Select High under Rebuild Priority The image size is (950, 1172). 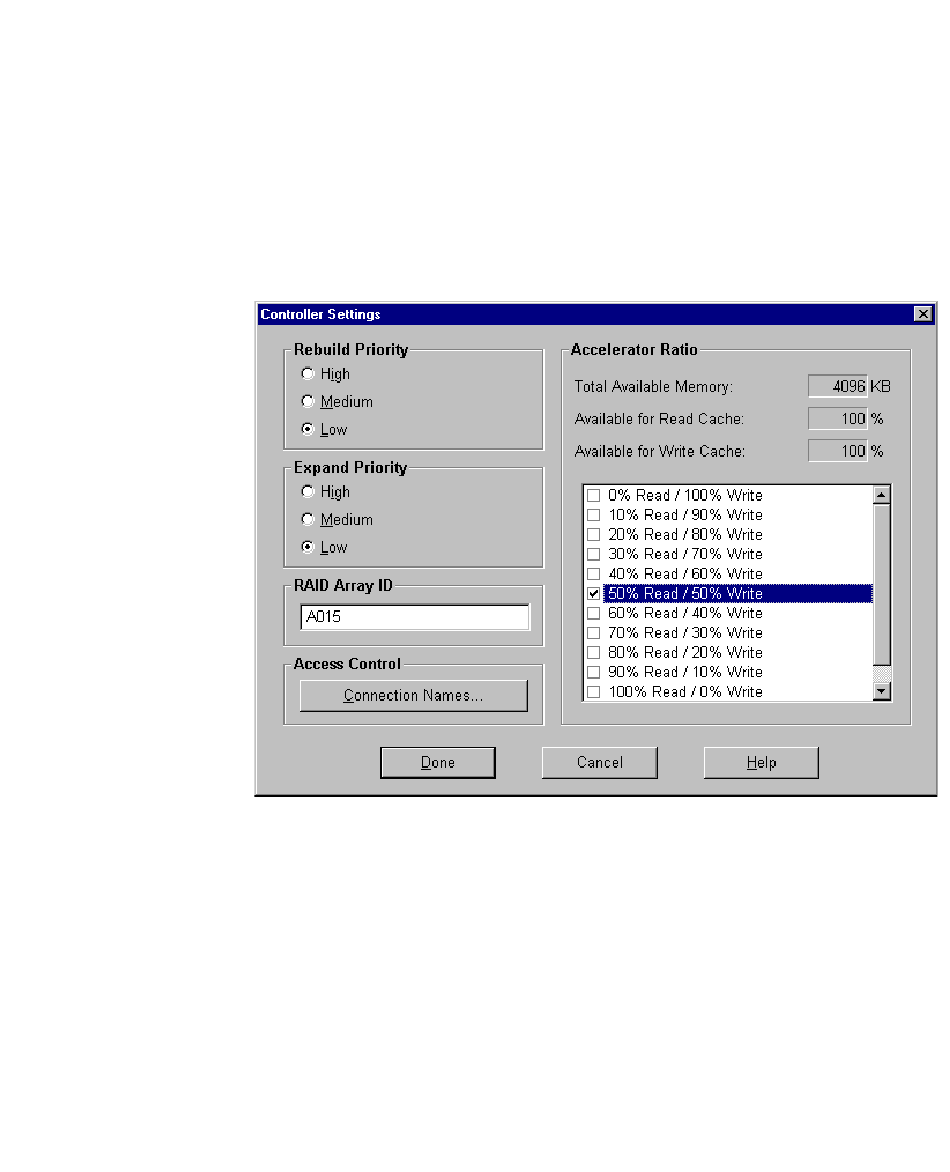[x=309, y=374]
